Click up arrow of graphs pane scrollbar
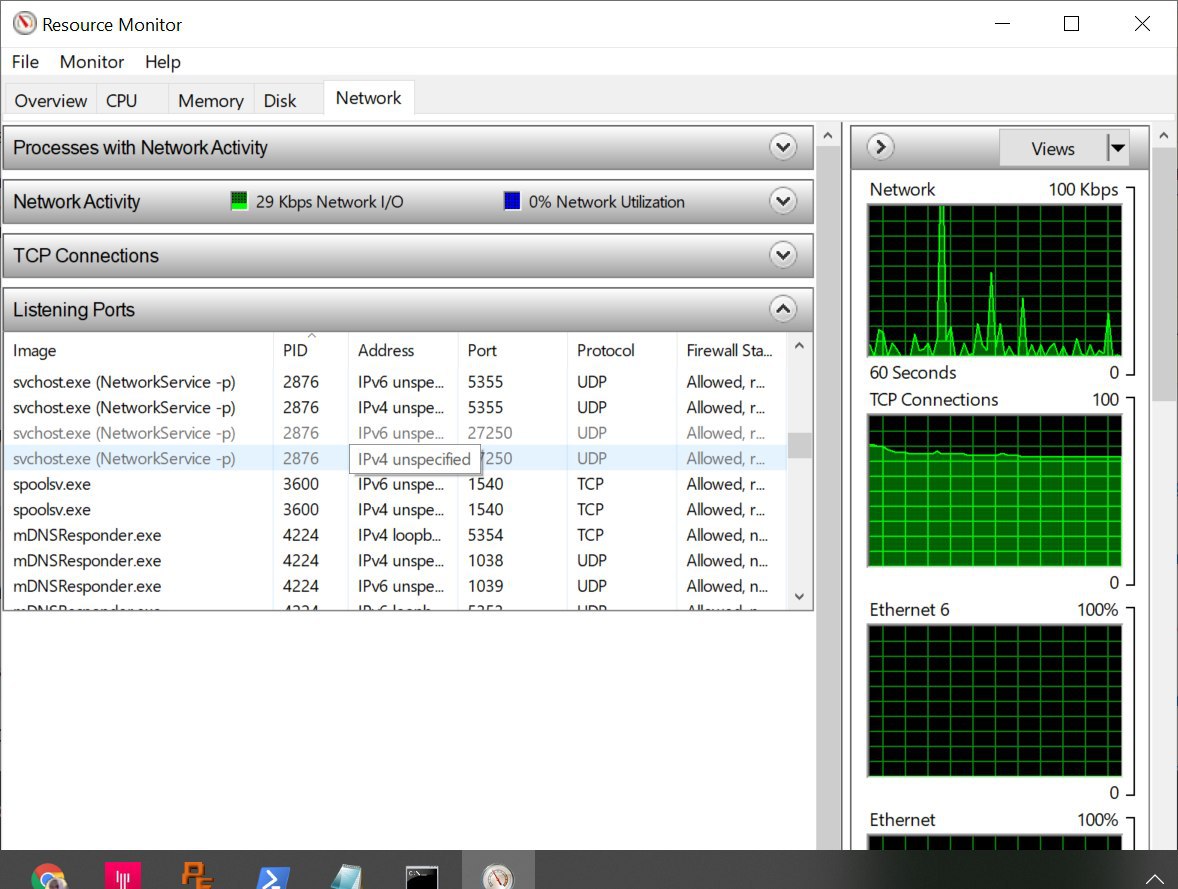Screen dimensions: 1178x889 point(1164,136)
